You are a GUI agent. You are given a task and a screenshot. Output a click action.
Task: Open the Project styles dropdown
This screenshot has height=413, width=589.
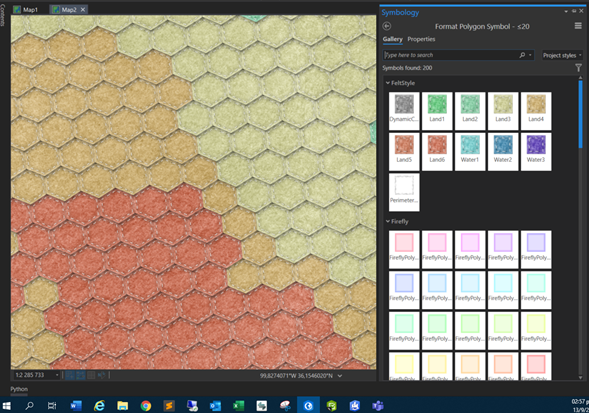562,55
